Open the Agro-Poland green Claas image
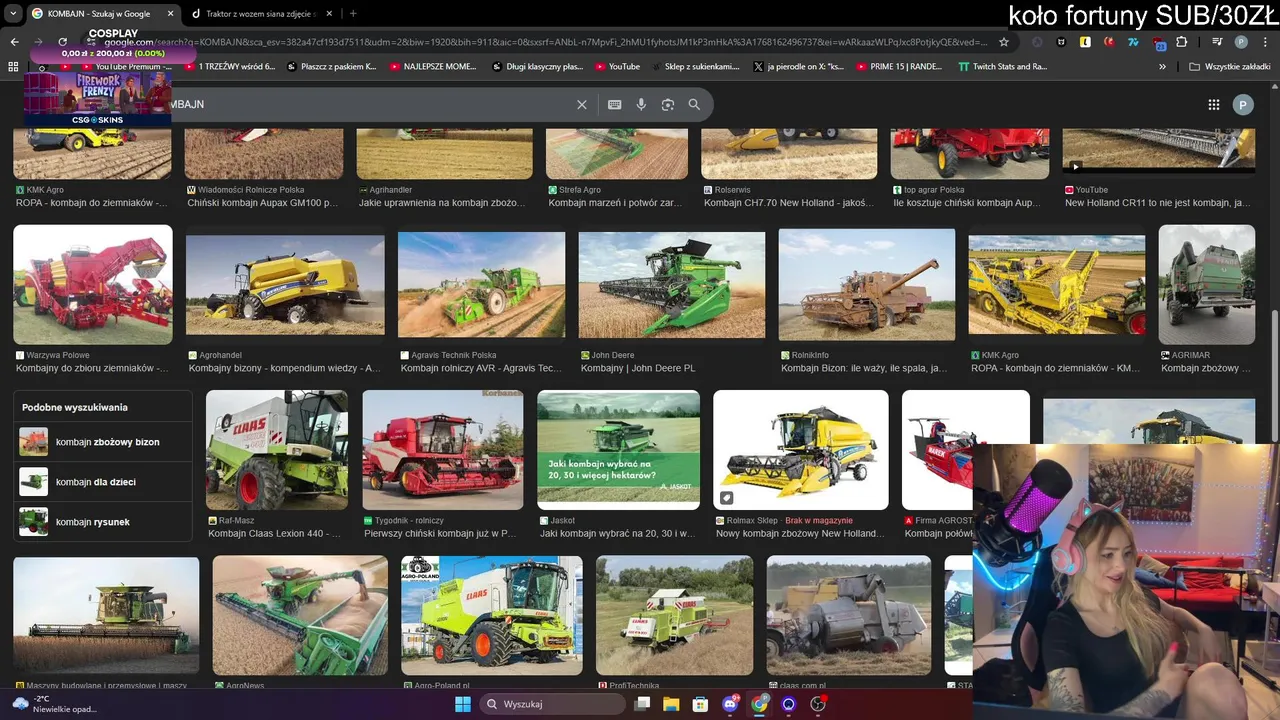Image resolution: width=1280 pixels, height=720 pixels. click(492, 616)
